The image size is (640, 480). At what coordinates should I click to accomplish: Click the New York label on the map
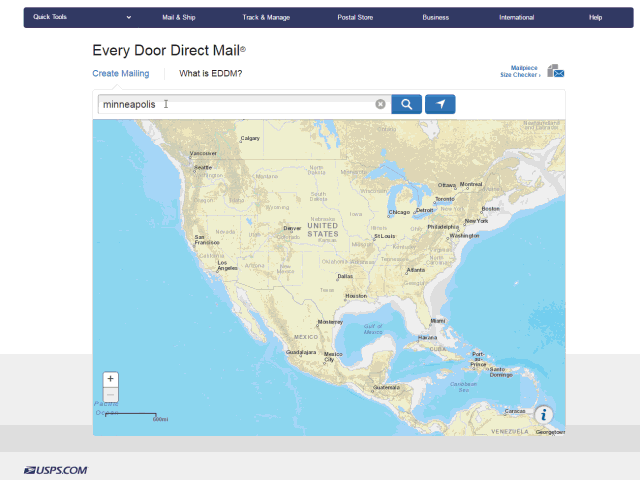[476, 221]
